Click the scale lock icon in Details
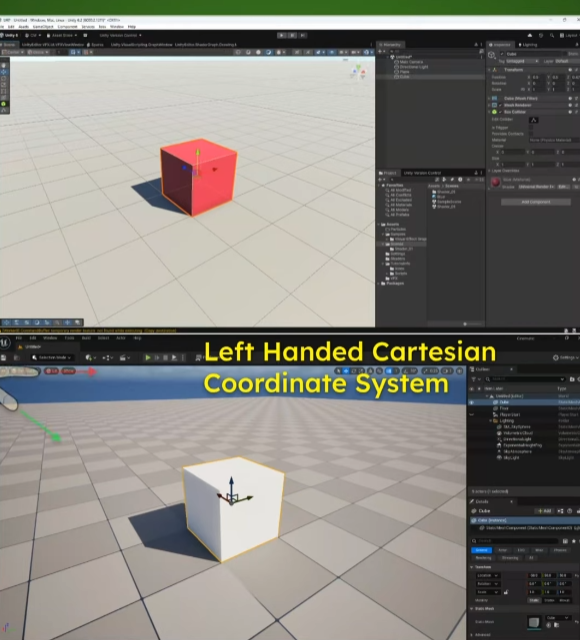Viewport: 580px width, 640px height. click(x=506, y=592)
